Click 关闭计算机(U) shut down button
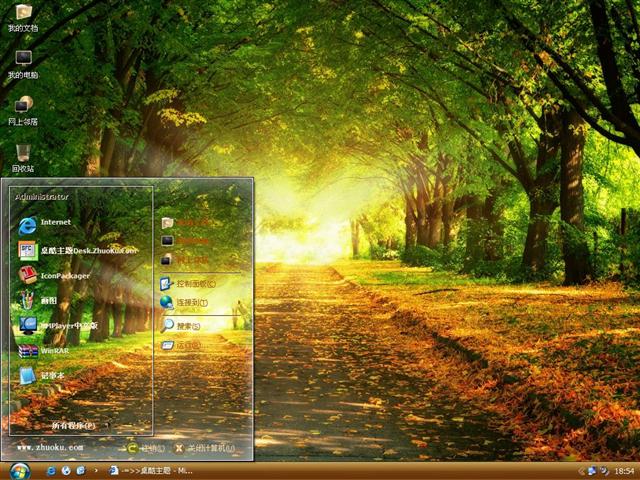The width and height of the screenshot is (640, 480). 204,448
